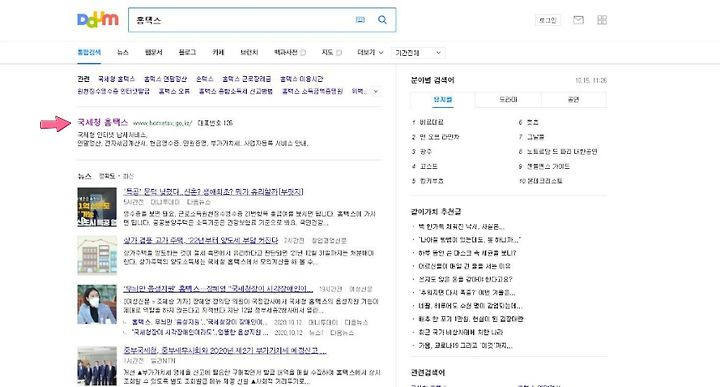Viewport: 720px width, 387px height.
Task: Sort news by 정확도
Action: coord(107,176)
